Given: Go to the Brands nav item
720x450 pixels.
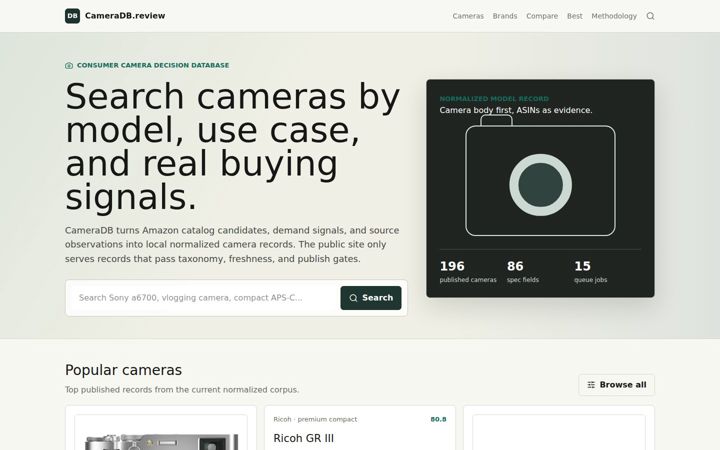Looking at the screenshot, I should click(505, 16).
